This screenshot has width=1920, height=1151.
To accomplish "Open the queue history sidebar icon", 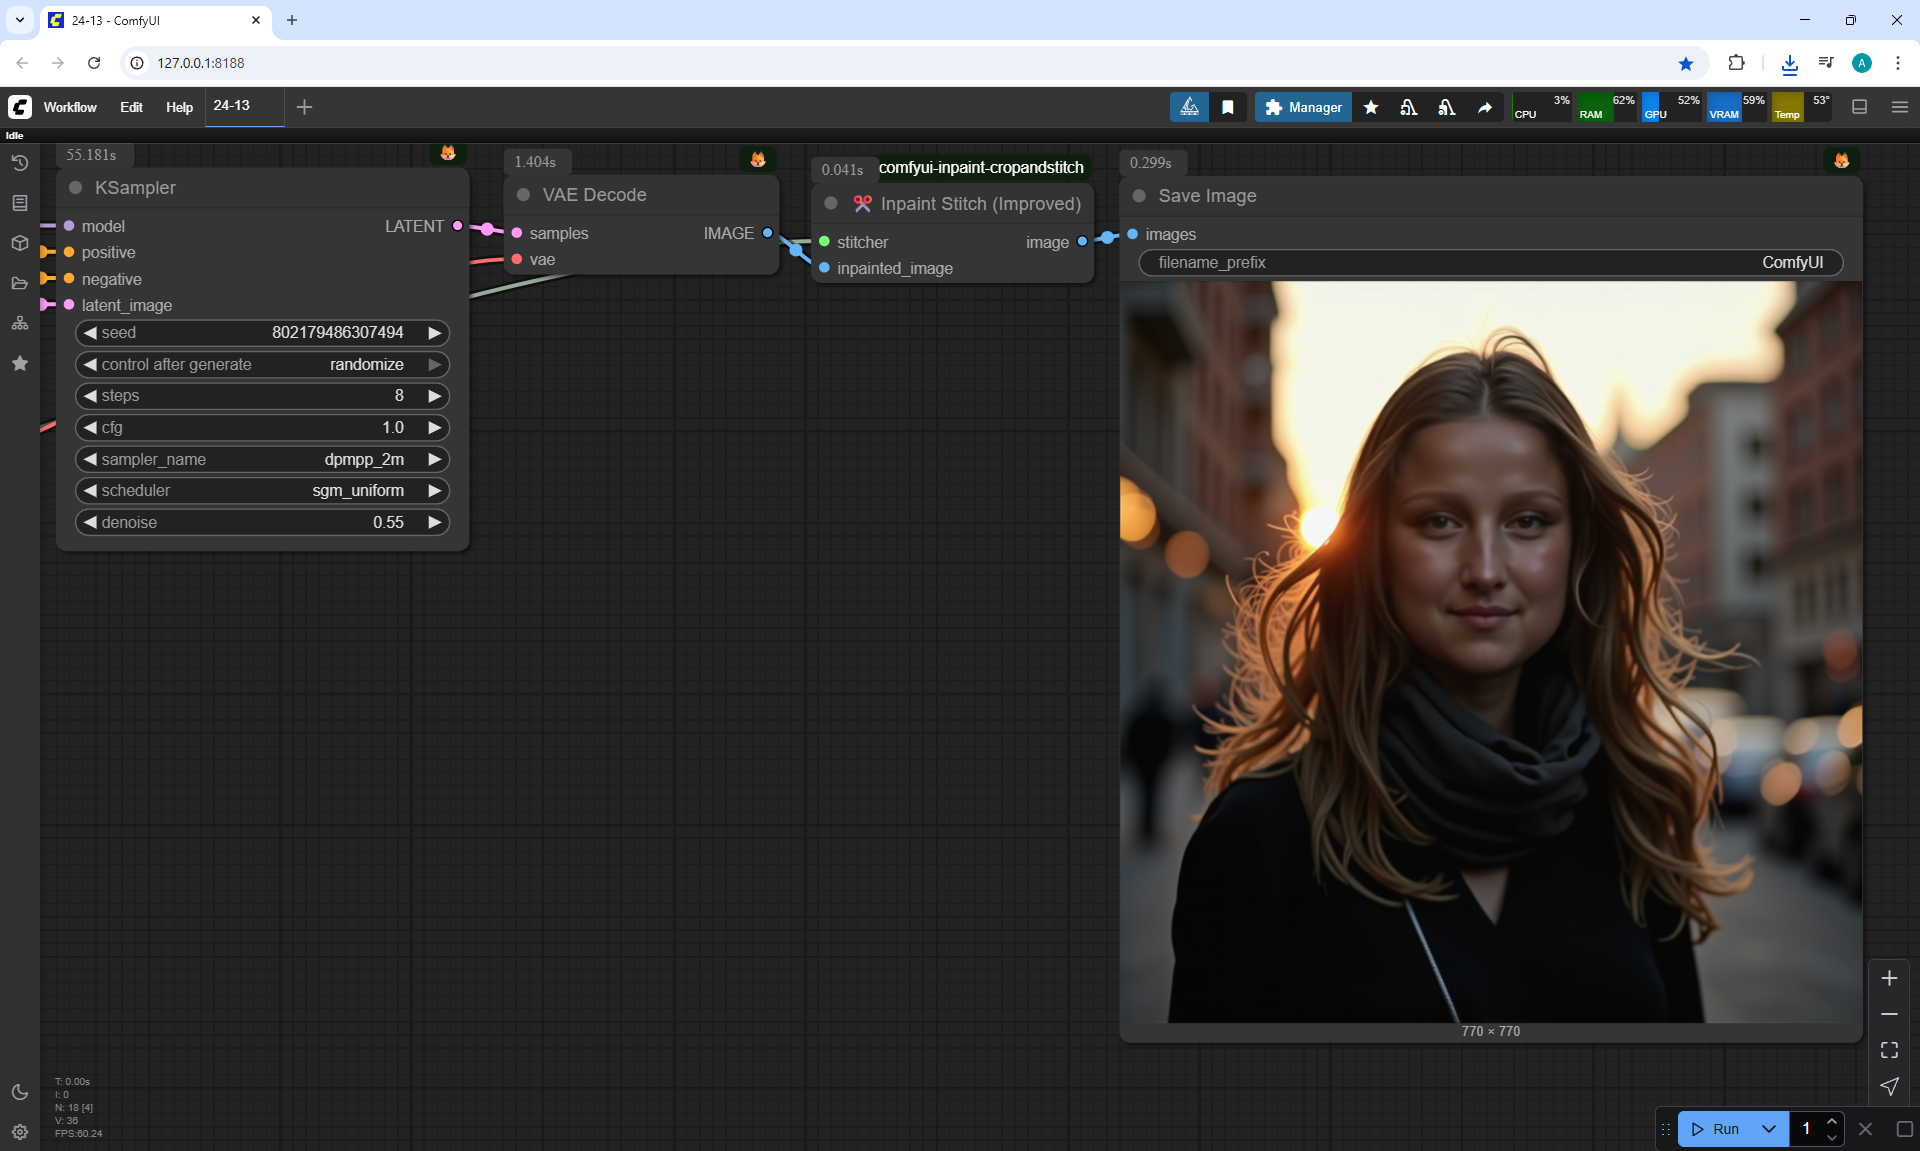I will point(20,163).
